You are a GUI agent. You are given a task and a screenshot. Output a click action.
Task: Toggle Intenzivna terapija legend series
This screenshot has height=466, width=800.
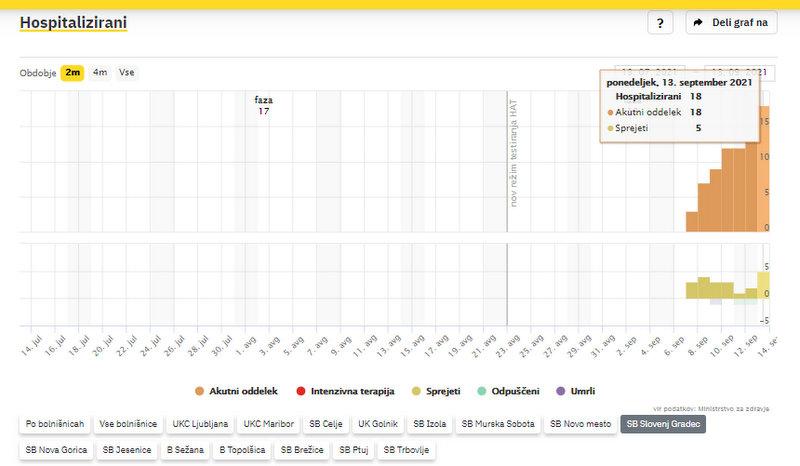click(x=346, y=390)
